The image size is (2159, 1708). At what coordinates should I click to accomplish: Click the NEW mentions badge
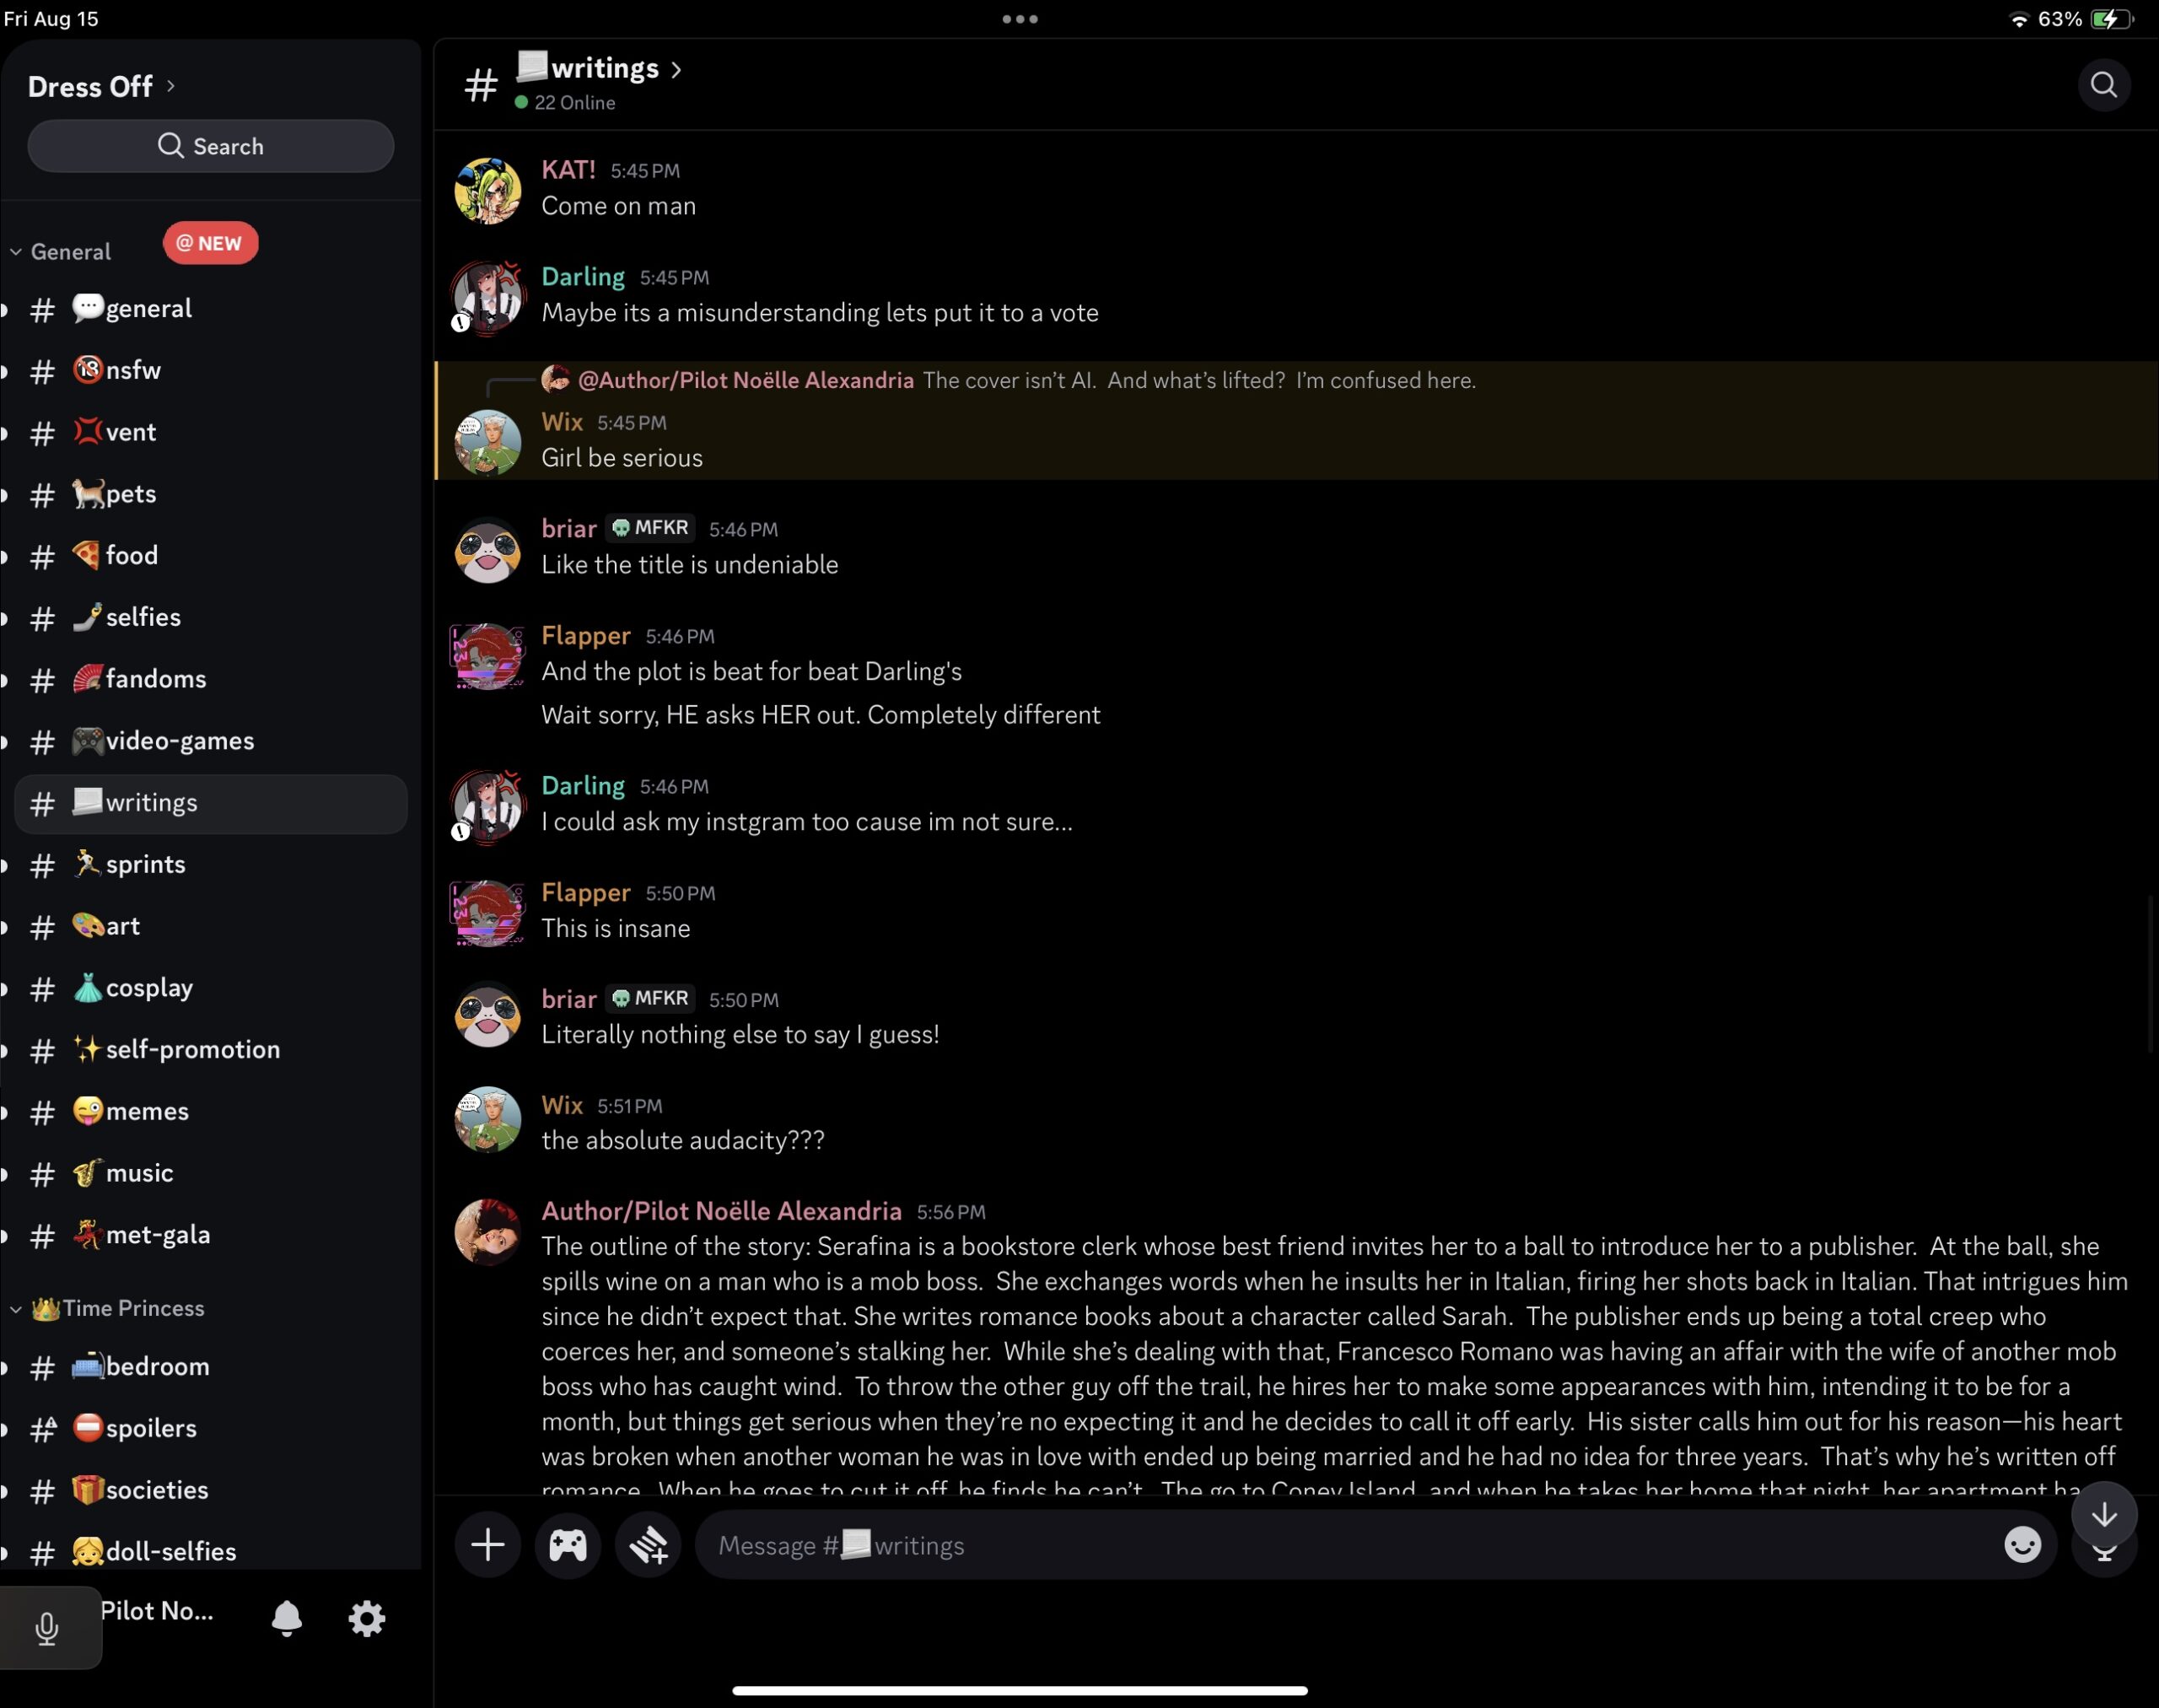click(210, 243)
